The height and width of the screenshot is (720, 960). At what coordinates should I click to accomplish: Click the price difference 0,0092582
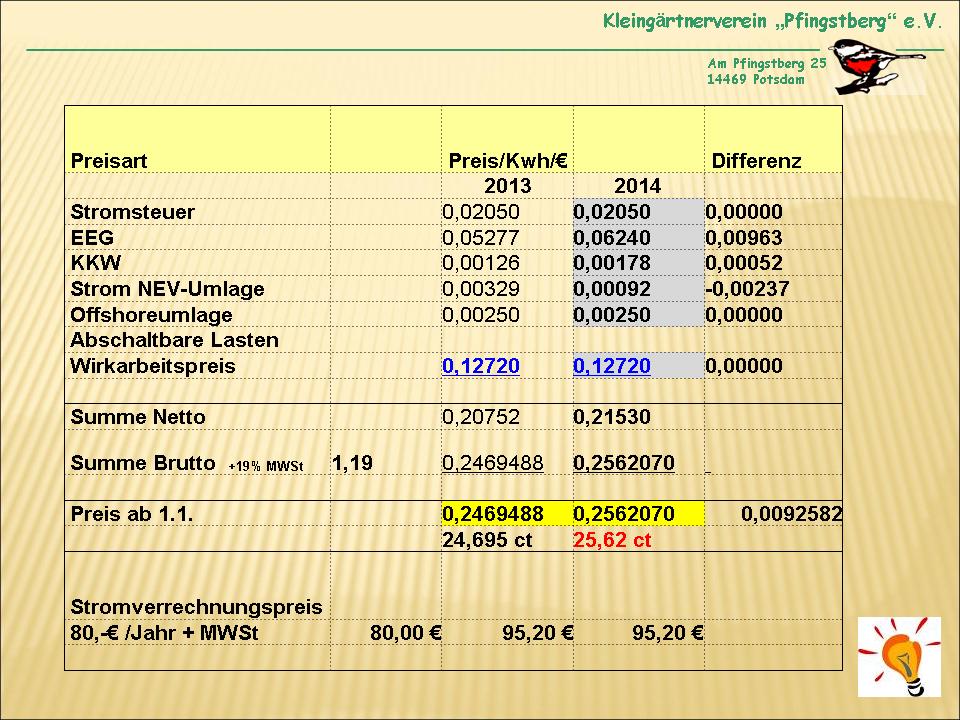point(792,514)
